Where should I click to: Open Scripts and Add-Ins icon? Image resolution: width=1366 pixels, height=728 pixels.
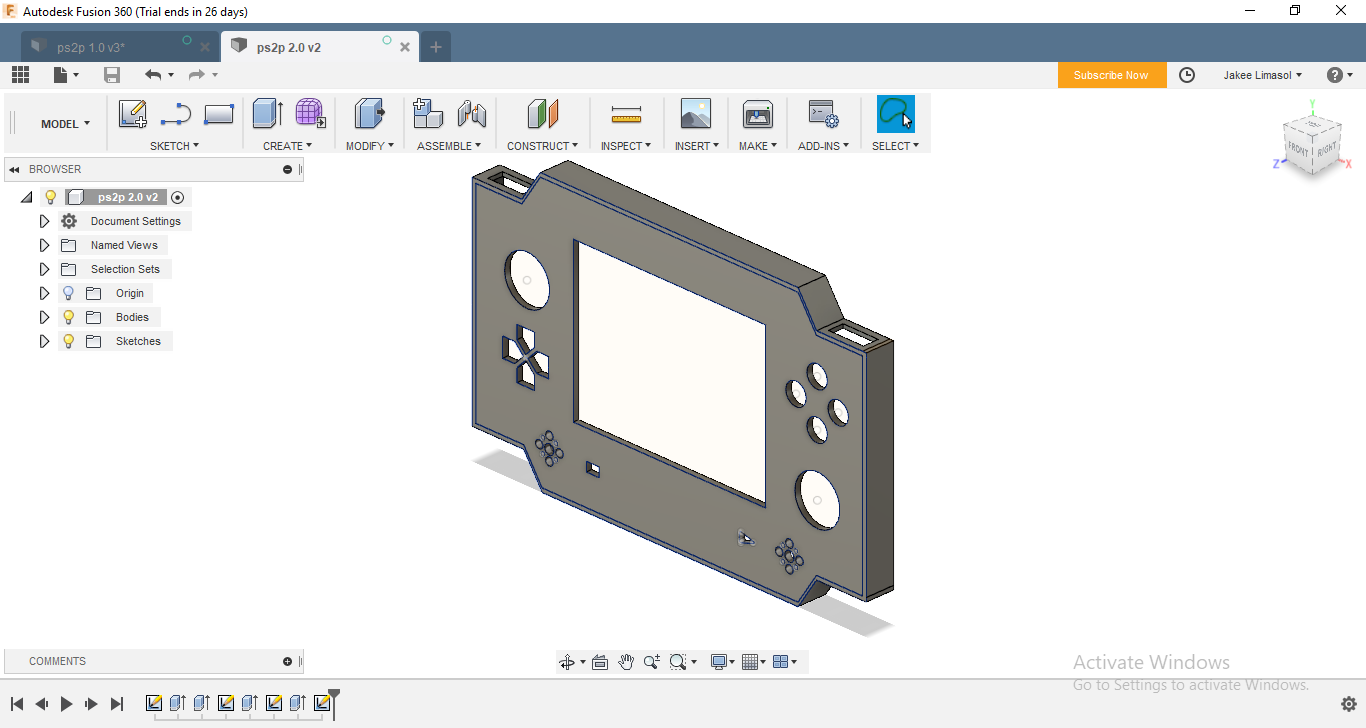pos(823,114)
